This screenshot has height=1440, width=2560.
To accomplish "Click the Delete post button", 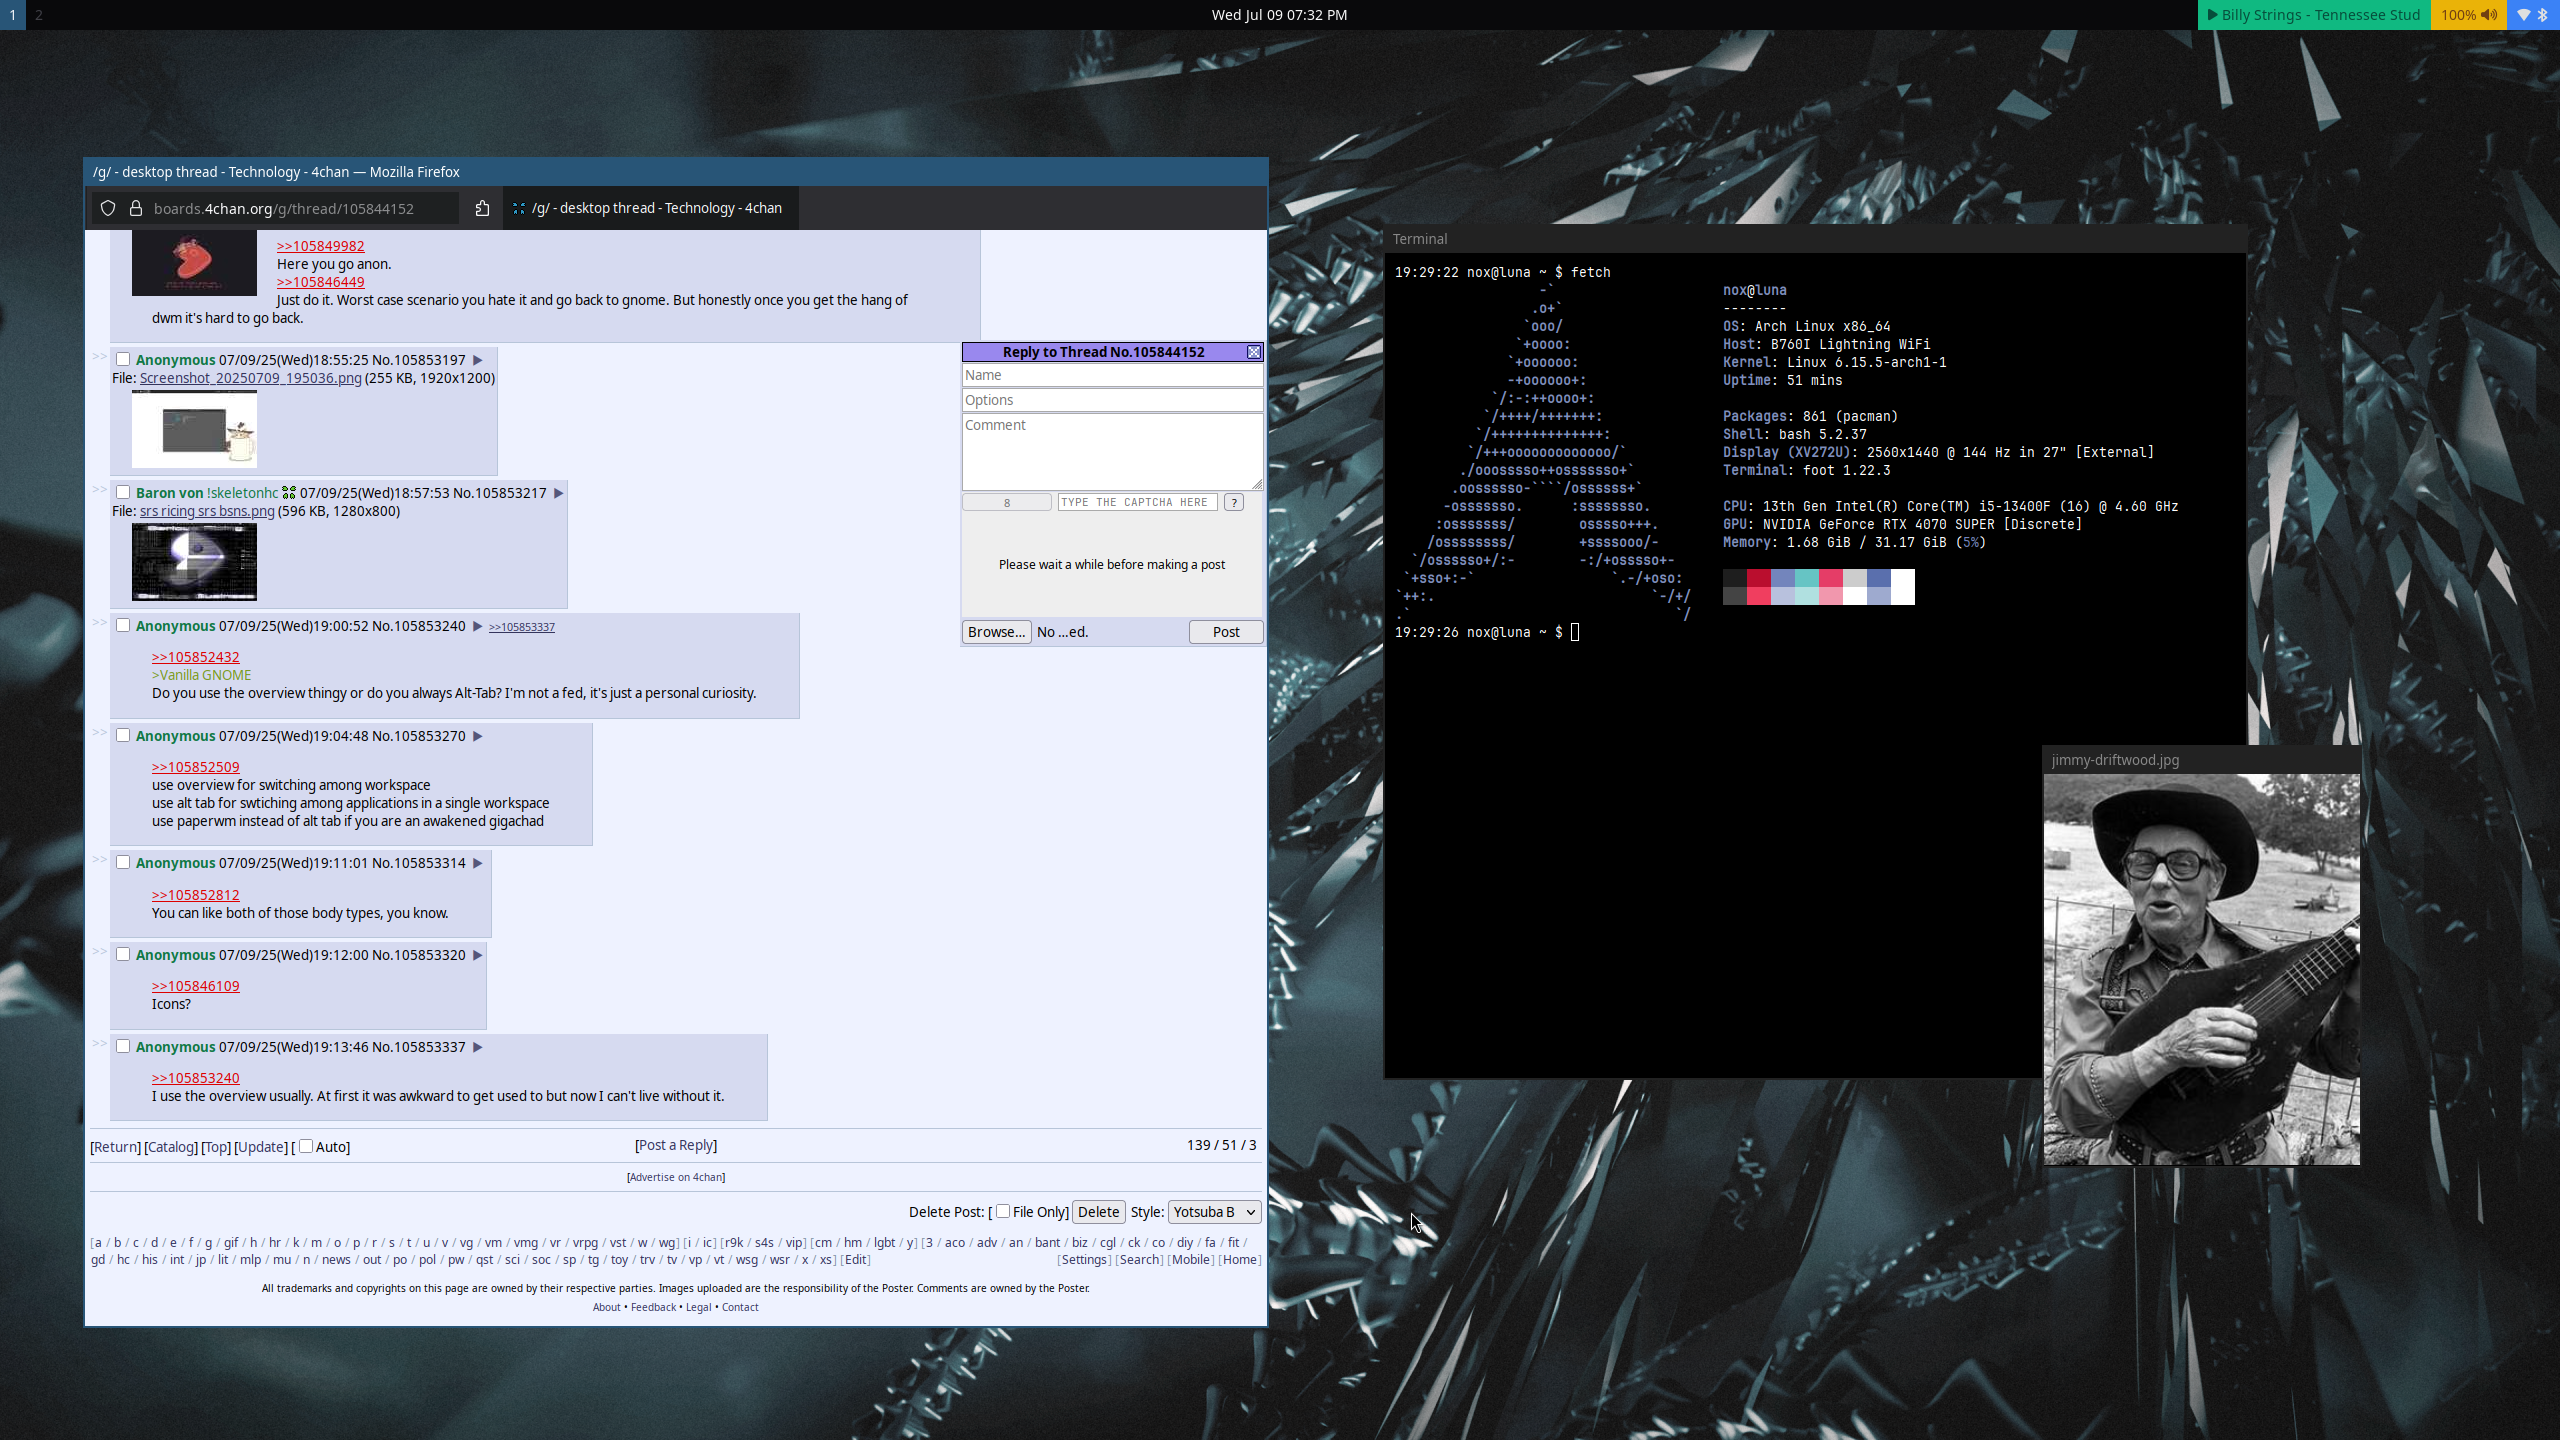I will [1098, 1212].
